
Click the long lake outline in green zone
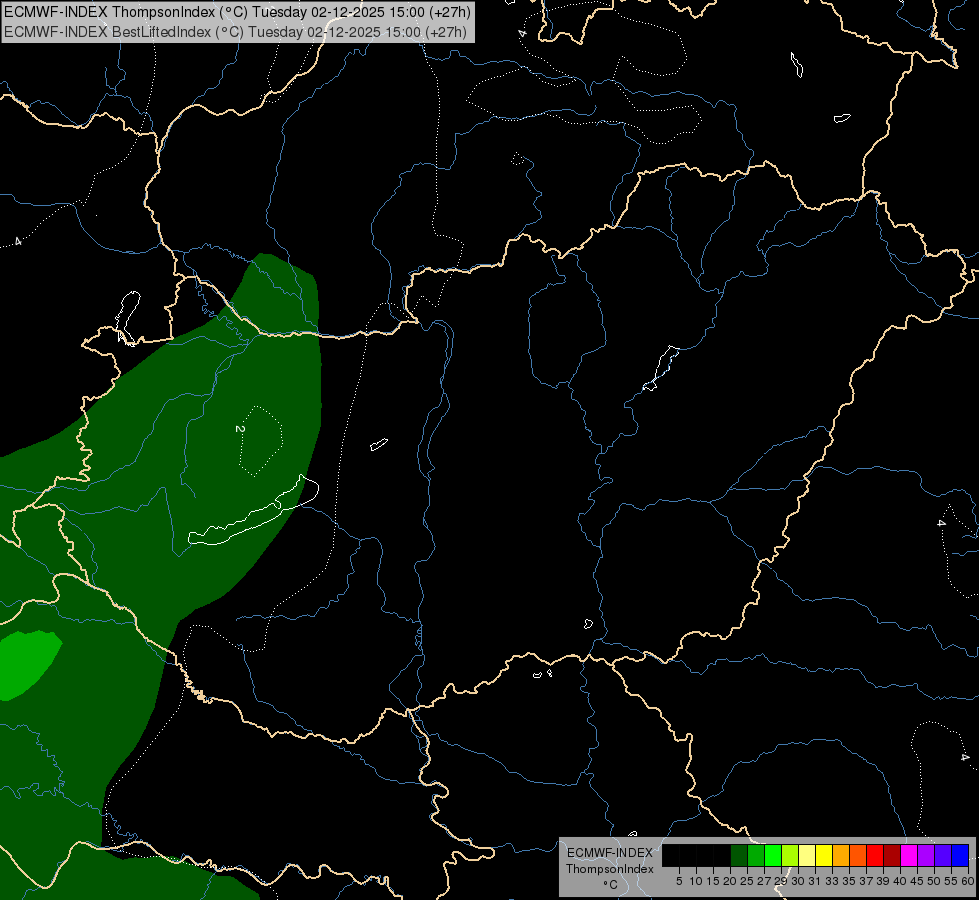pos(254,511)
